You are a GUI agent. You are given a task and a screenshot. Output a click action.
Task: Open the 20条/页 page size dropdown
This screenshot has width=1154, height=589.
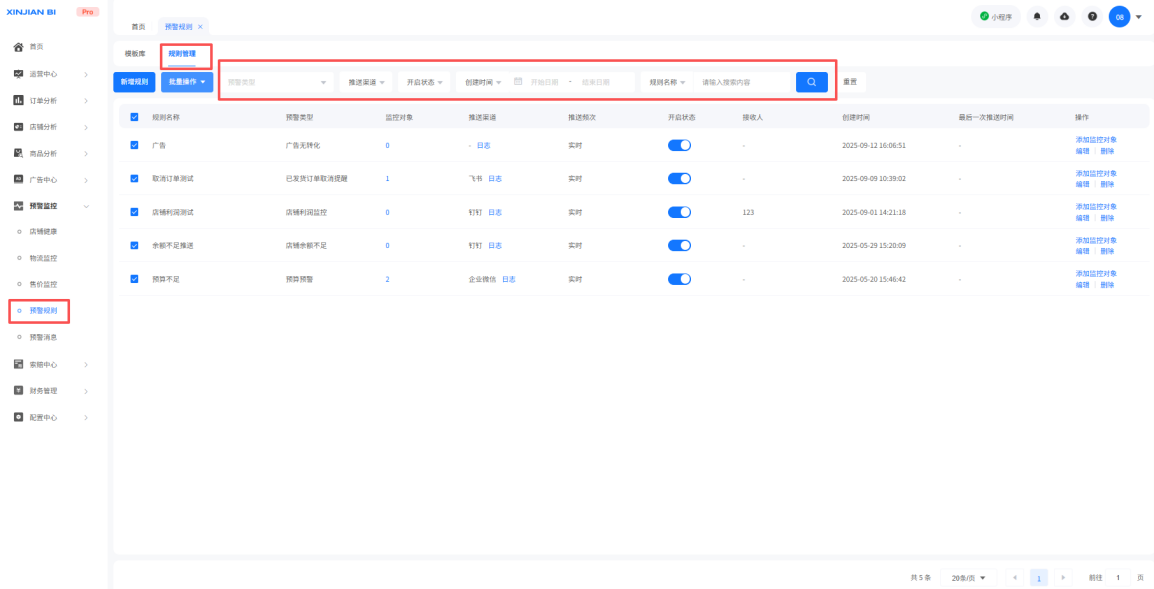[x=969, y=577]
